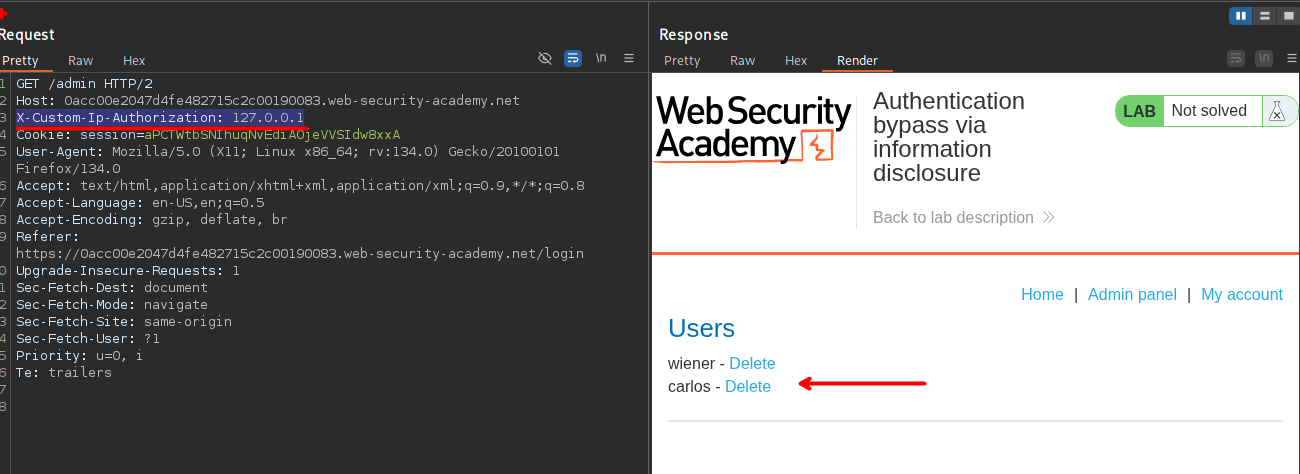The image size is (1300, 474).
Task: Click word wrap icon in Response panel
Action: (1236, 58)
